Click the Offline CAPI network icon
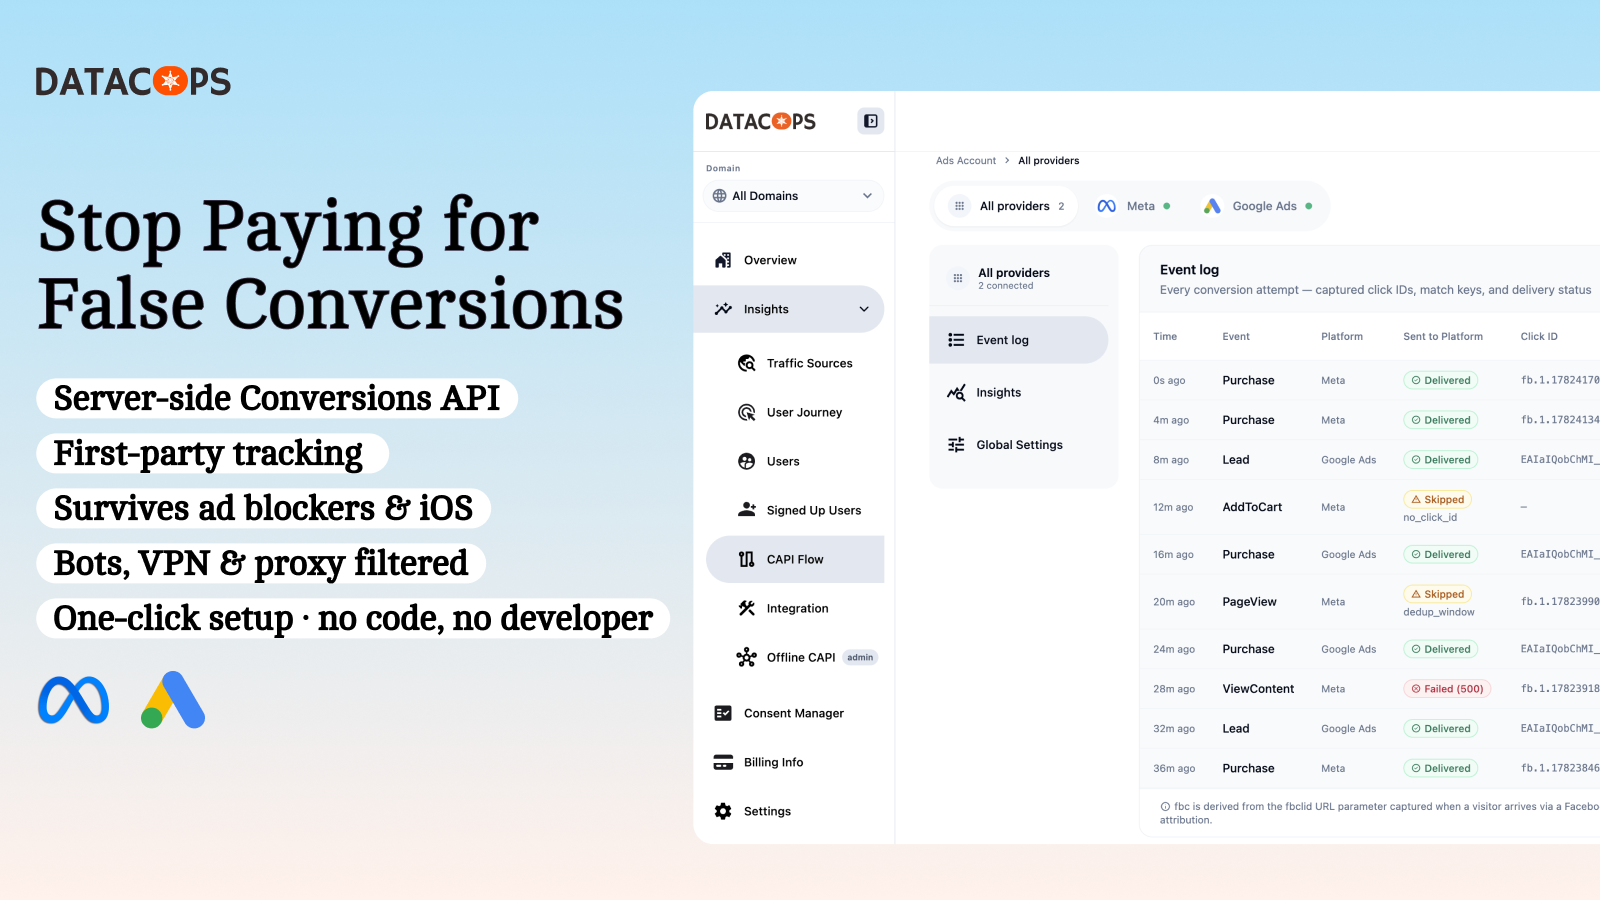 (x=747, y=657)
